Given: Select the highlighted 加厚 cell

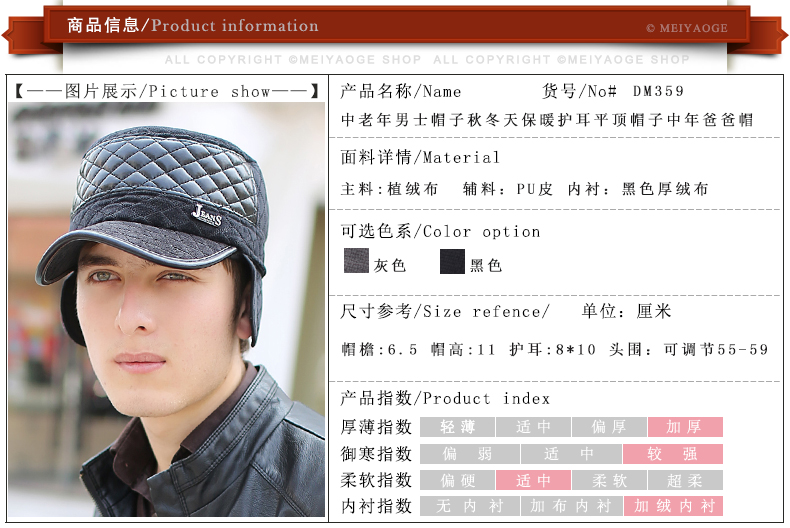Looking at the screenshot, I should coord(685,427).
